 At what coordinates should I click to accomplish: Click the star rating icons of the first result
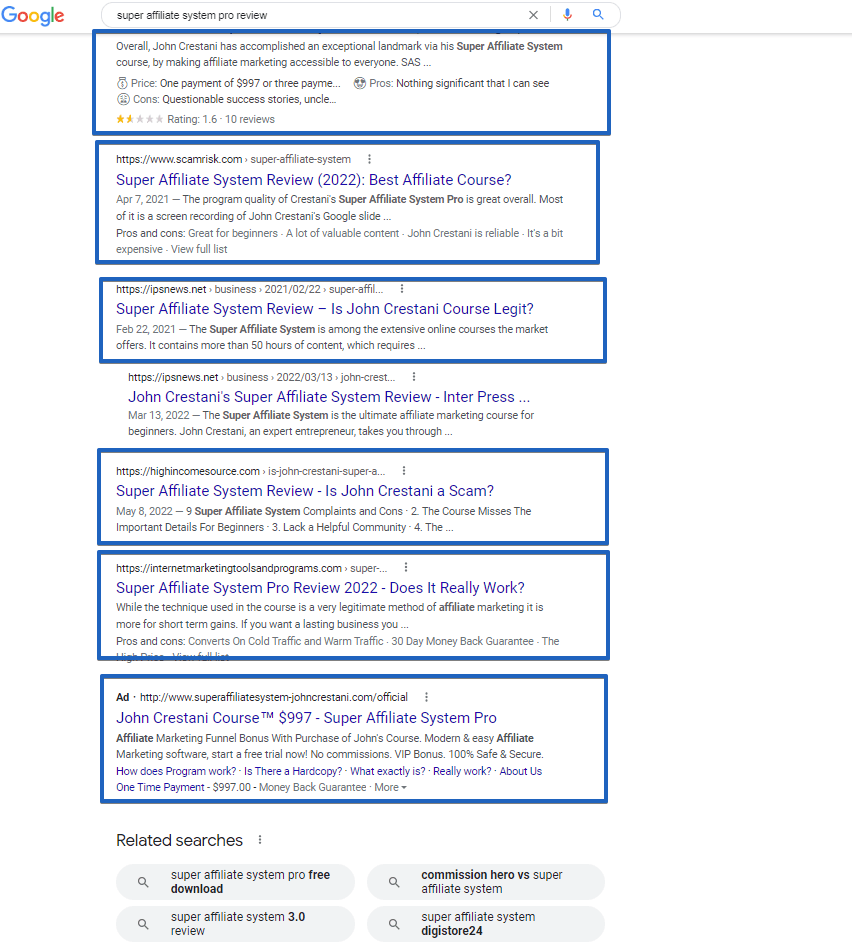click(x=140, y=119)
